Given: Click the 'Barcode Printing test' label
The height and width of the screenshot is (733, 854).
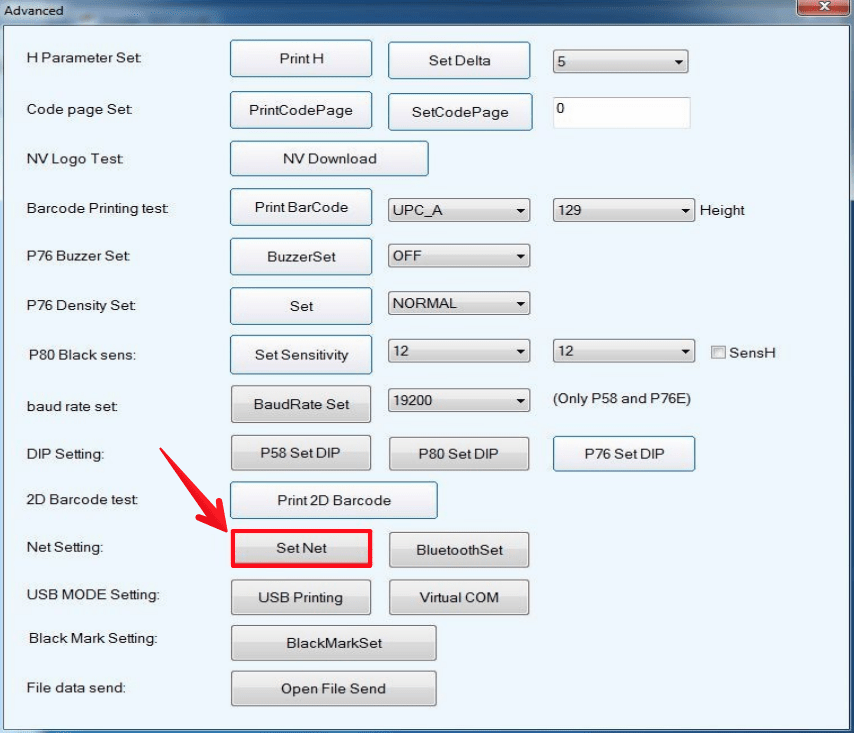Looking at the screenshot, I should (x=97, y=209).
